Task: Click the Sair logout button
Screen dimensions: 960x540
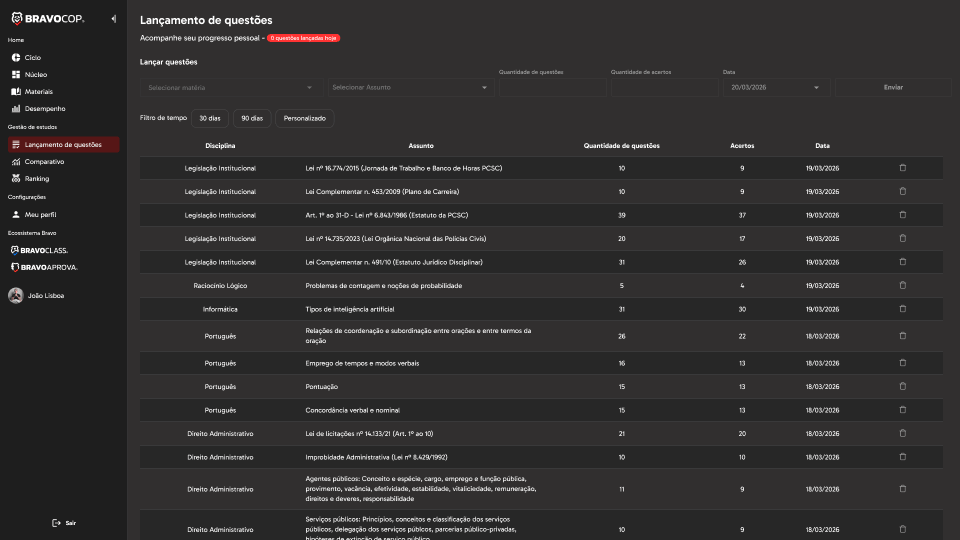Action: [x=64, y=523]
